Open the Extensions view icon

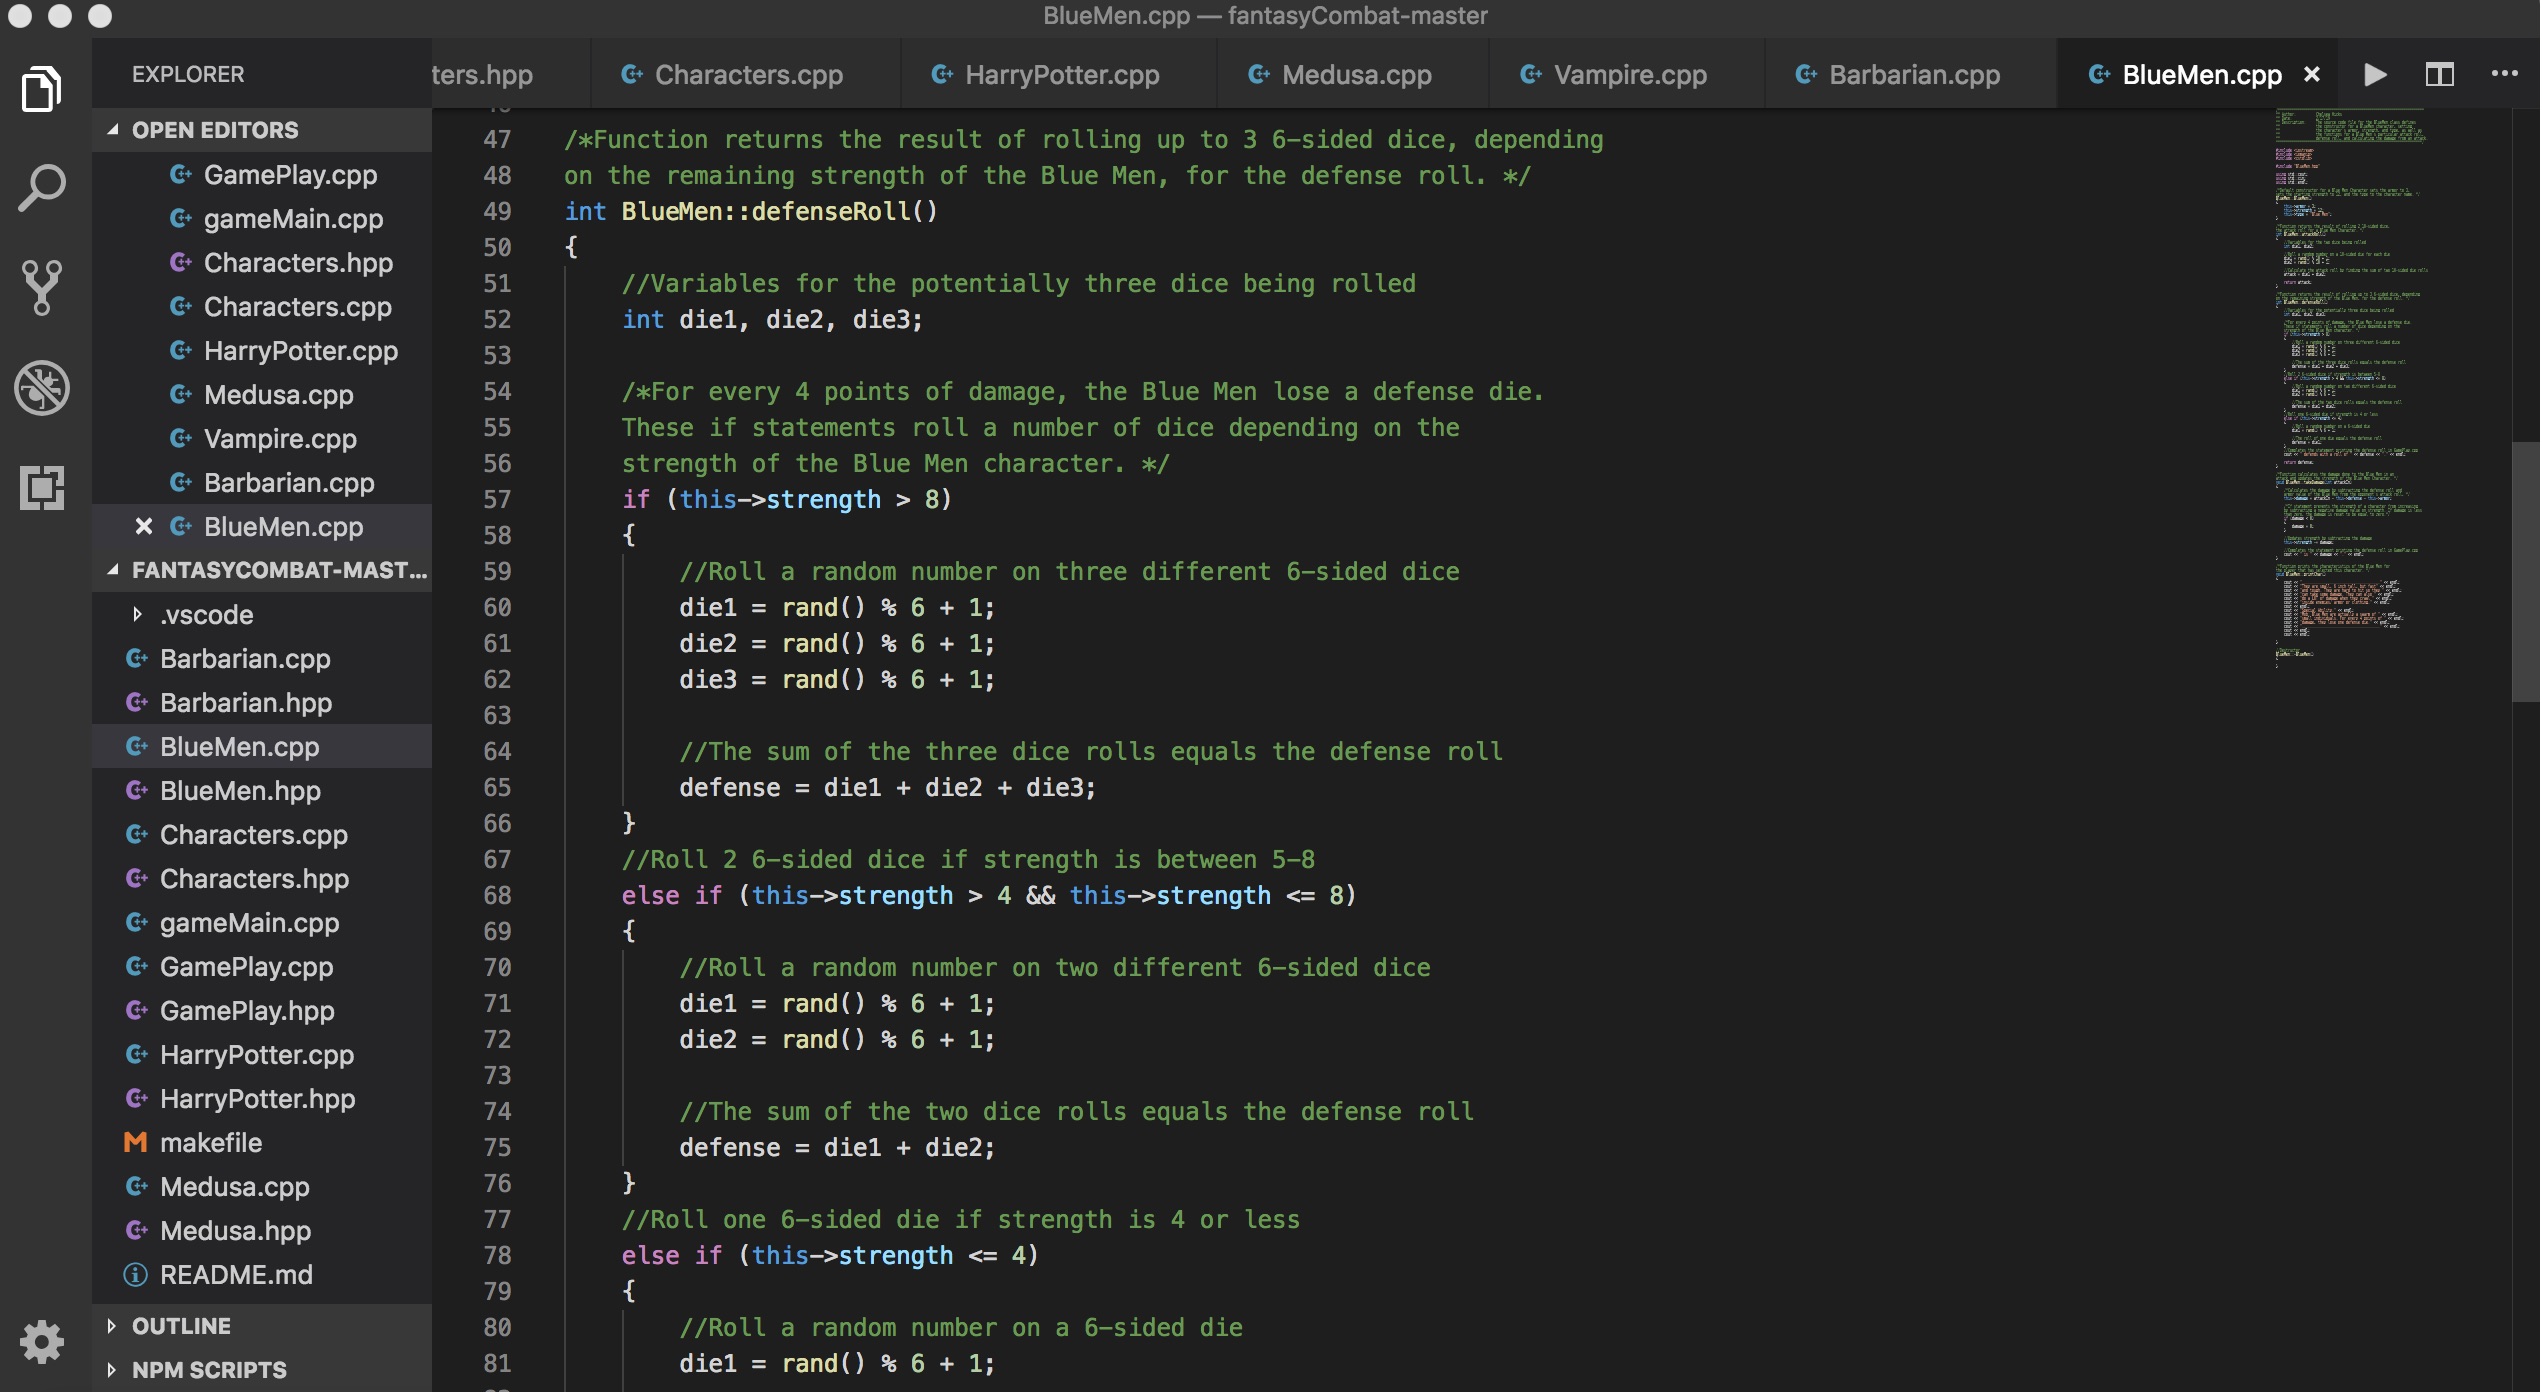point(41,487)
